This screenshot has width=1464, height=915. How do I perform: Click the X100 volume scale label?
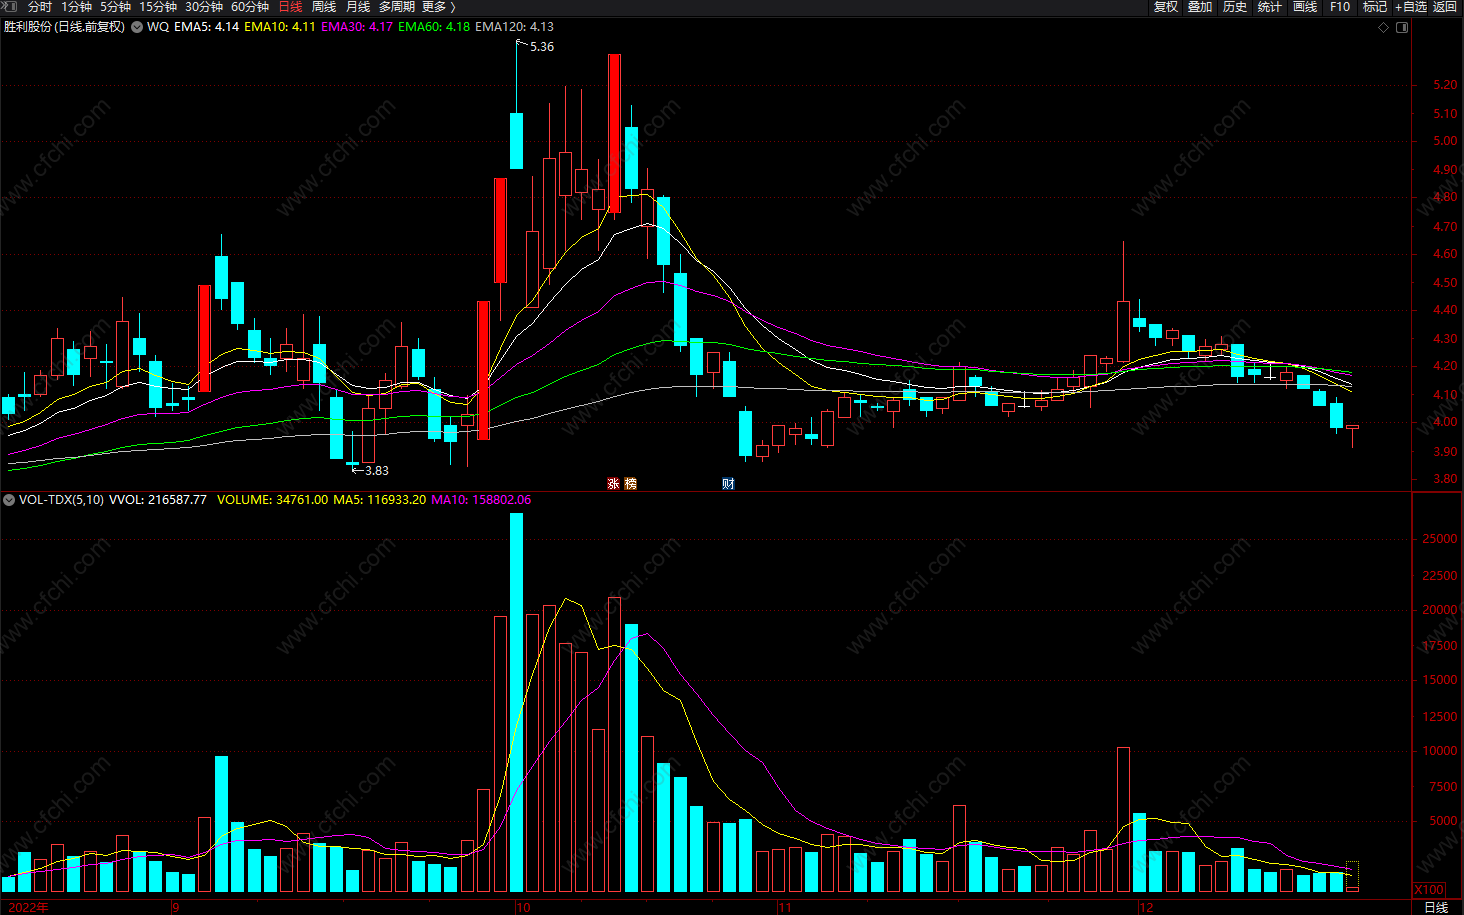tap(1429, 890)
